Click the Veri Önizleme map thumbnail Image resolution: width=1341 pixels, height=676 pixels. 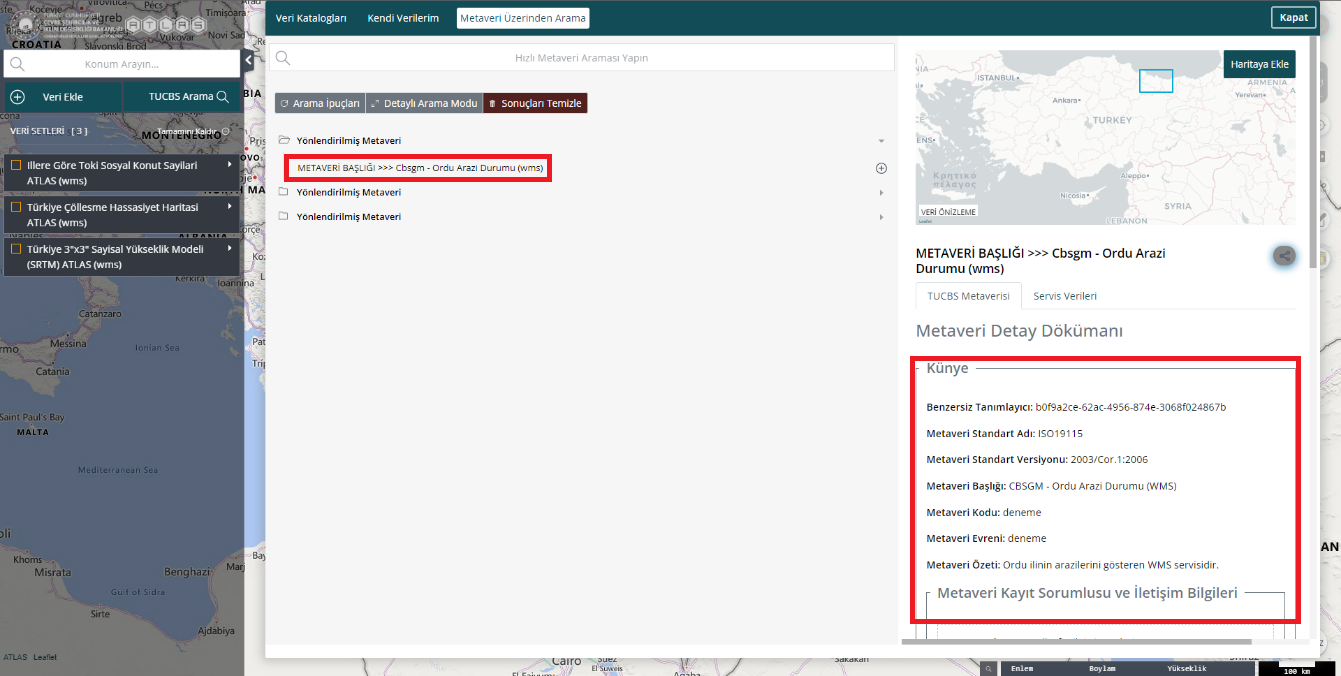[x=1106, y=137]
